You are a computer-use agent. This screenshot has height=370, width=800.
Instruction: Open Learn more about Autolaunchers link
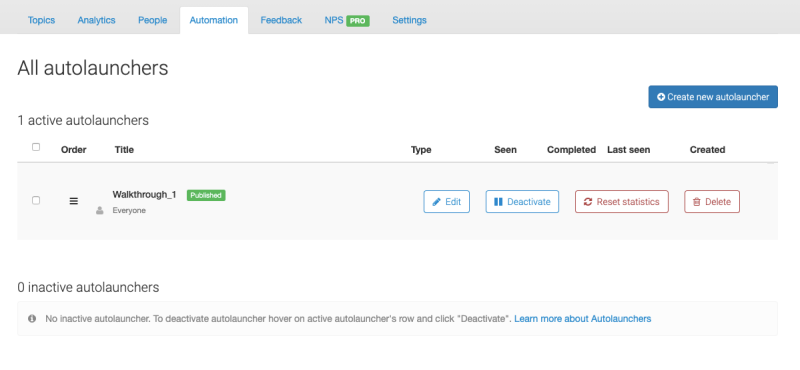point(583,318)
